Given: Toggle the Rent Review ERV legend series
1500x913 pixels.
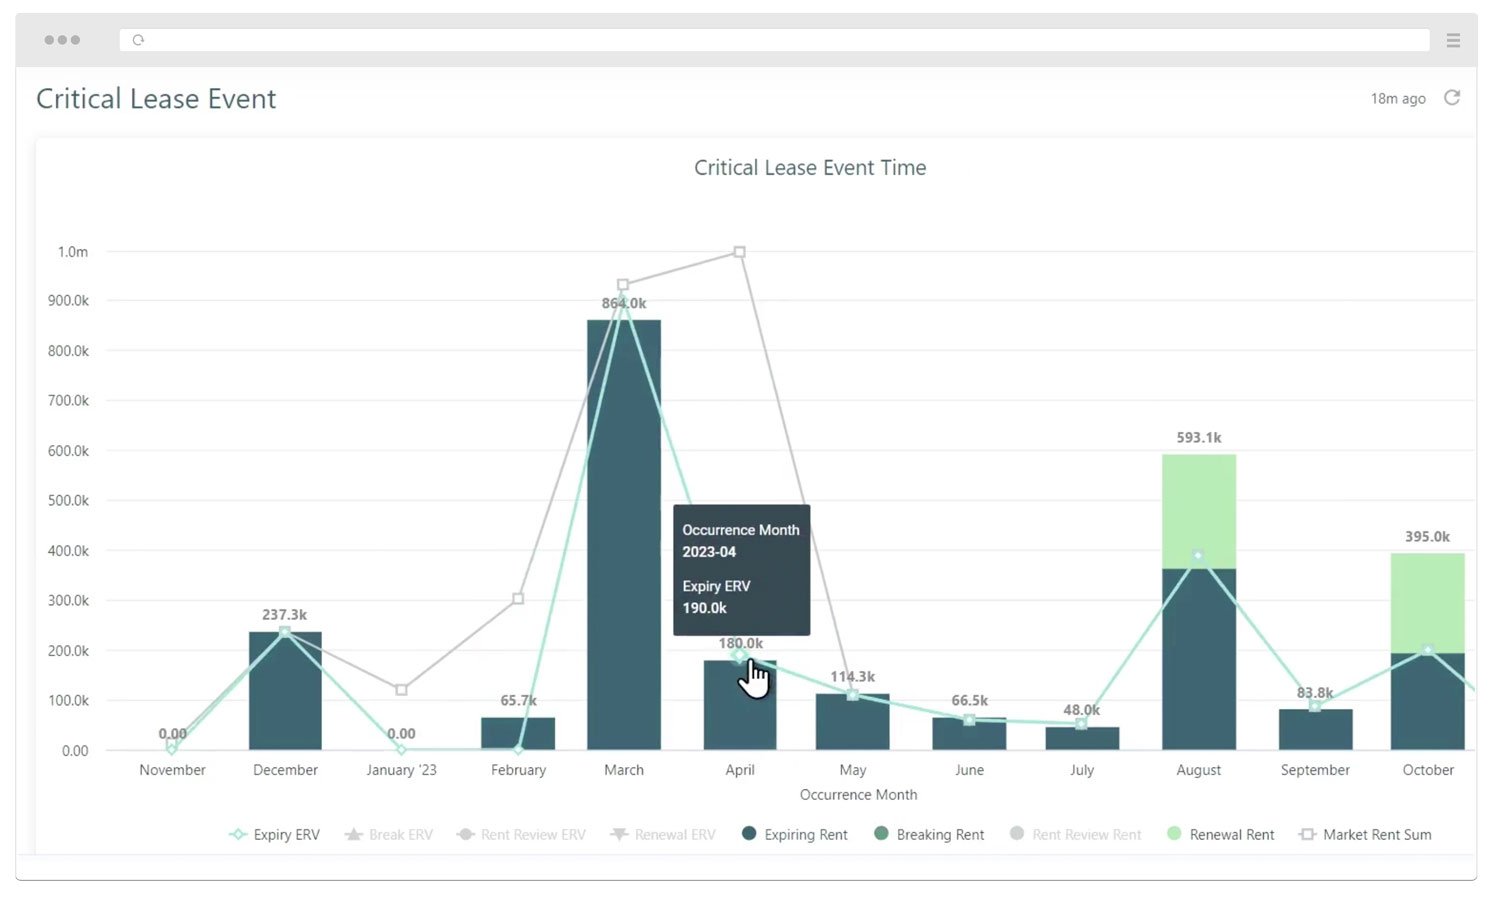Looking at the screenshot, I should 521,835.
